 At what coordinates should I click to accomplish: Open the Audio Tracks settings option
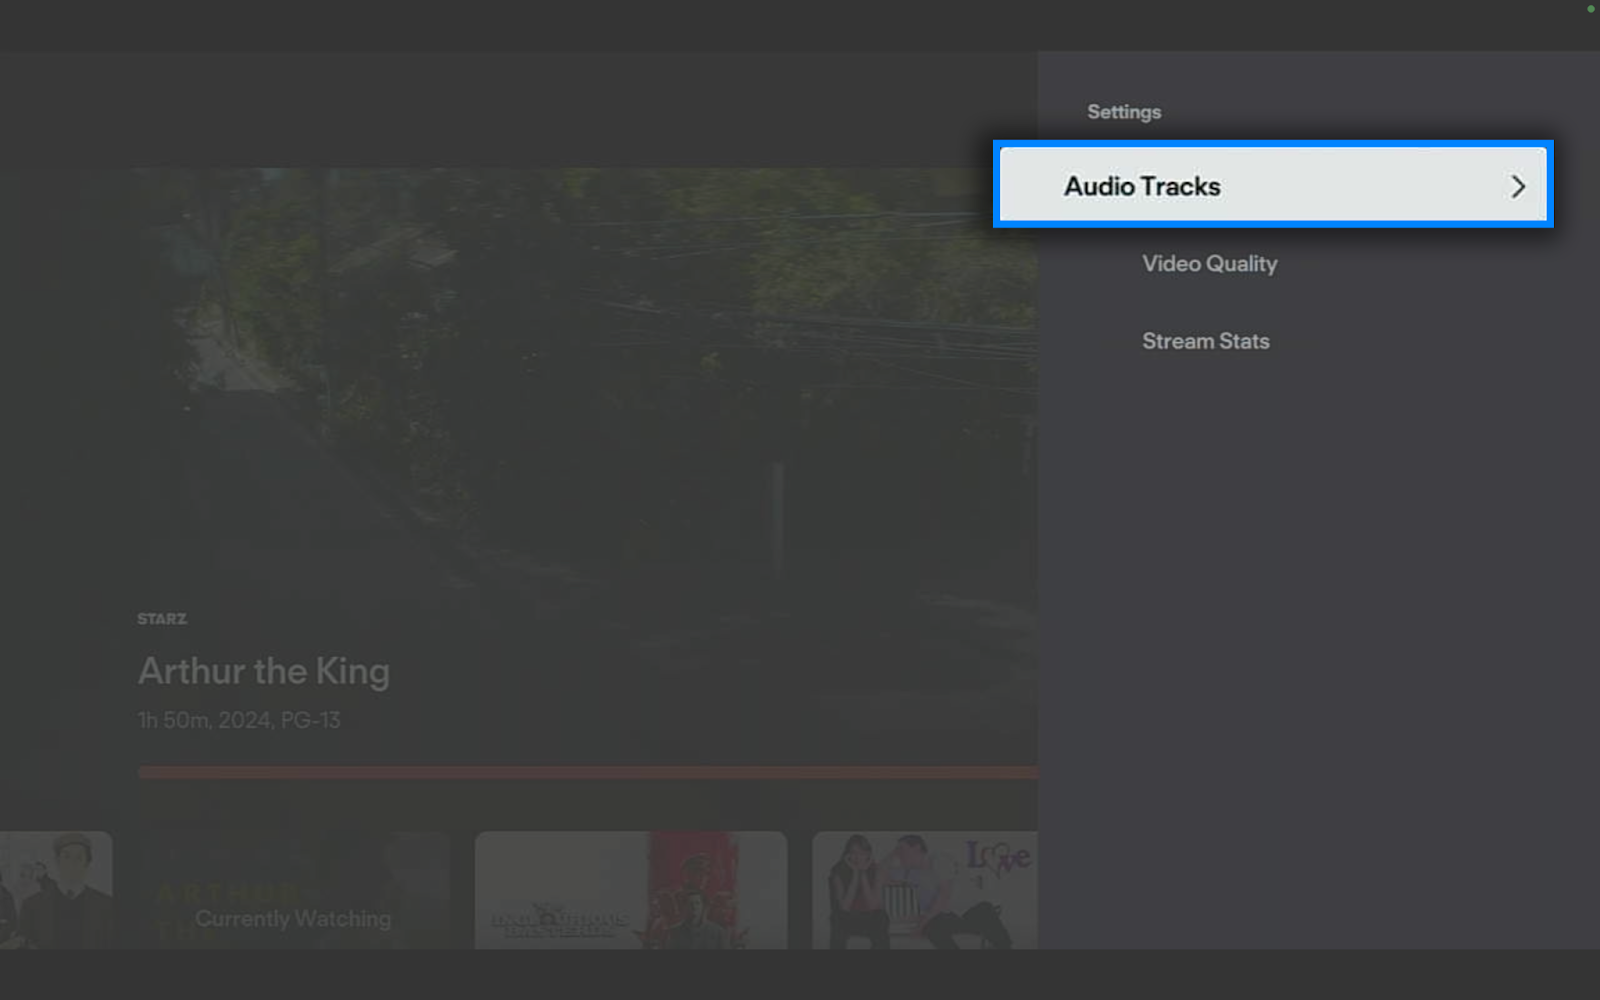(x=1273, y=185)
